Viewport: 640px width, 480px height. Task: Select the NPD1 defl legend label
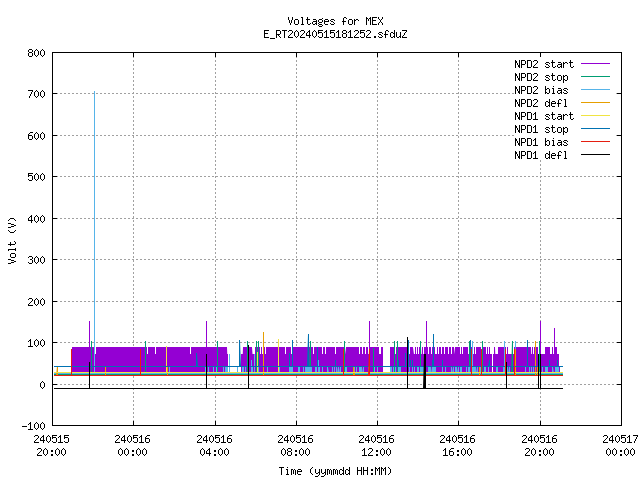[541, 155]
